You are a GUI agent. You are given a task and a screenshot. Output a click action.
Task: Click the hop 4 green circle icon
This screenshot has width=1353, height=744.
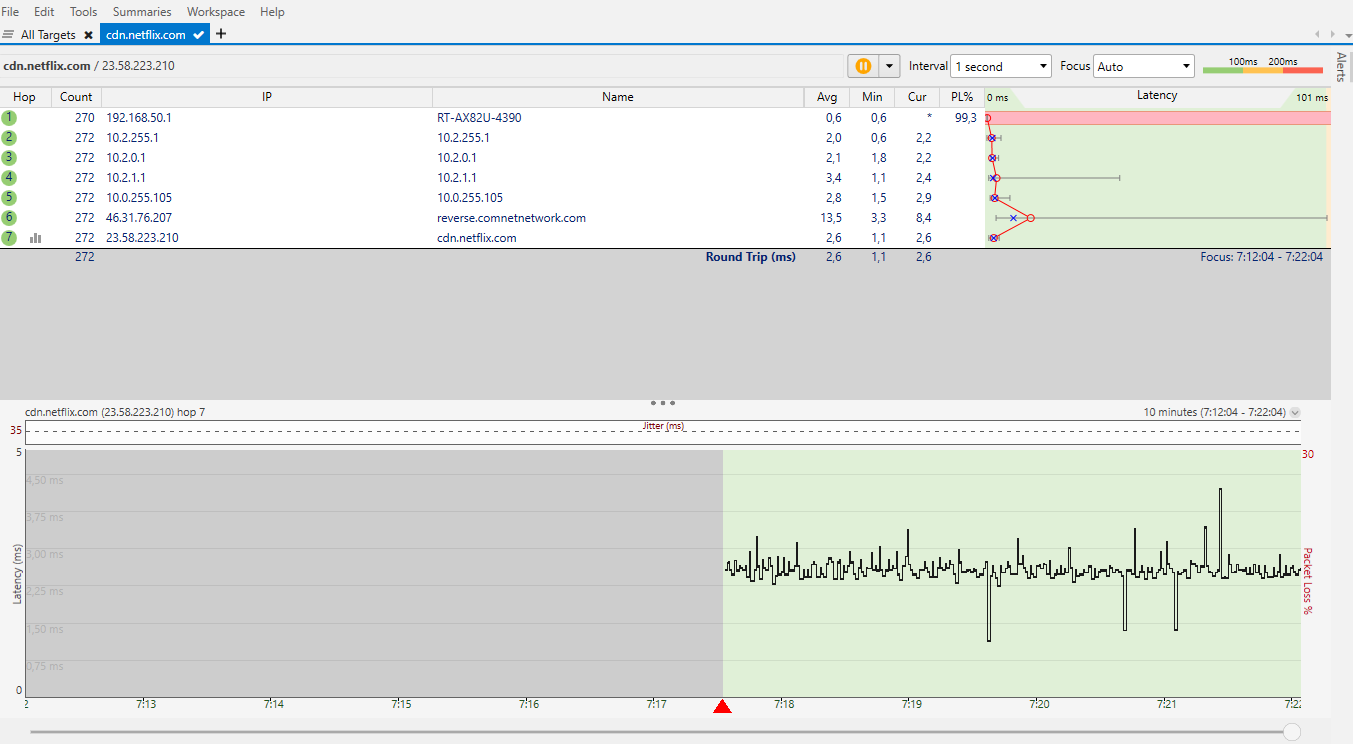(x=10, y=178)
